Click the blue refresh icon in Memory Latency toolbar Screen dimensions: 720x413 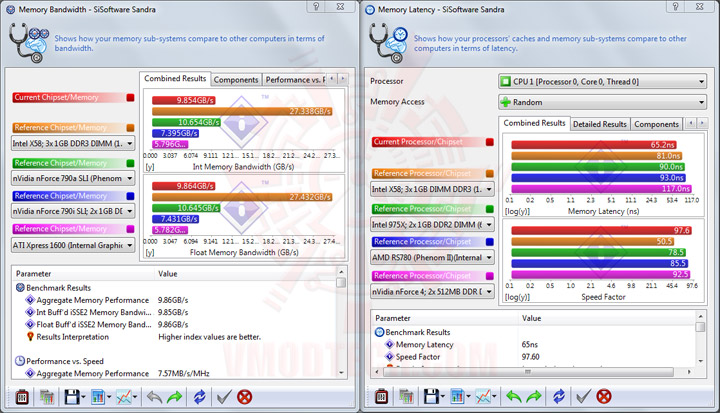(x=559, y=396)
